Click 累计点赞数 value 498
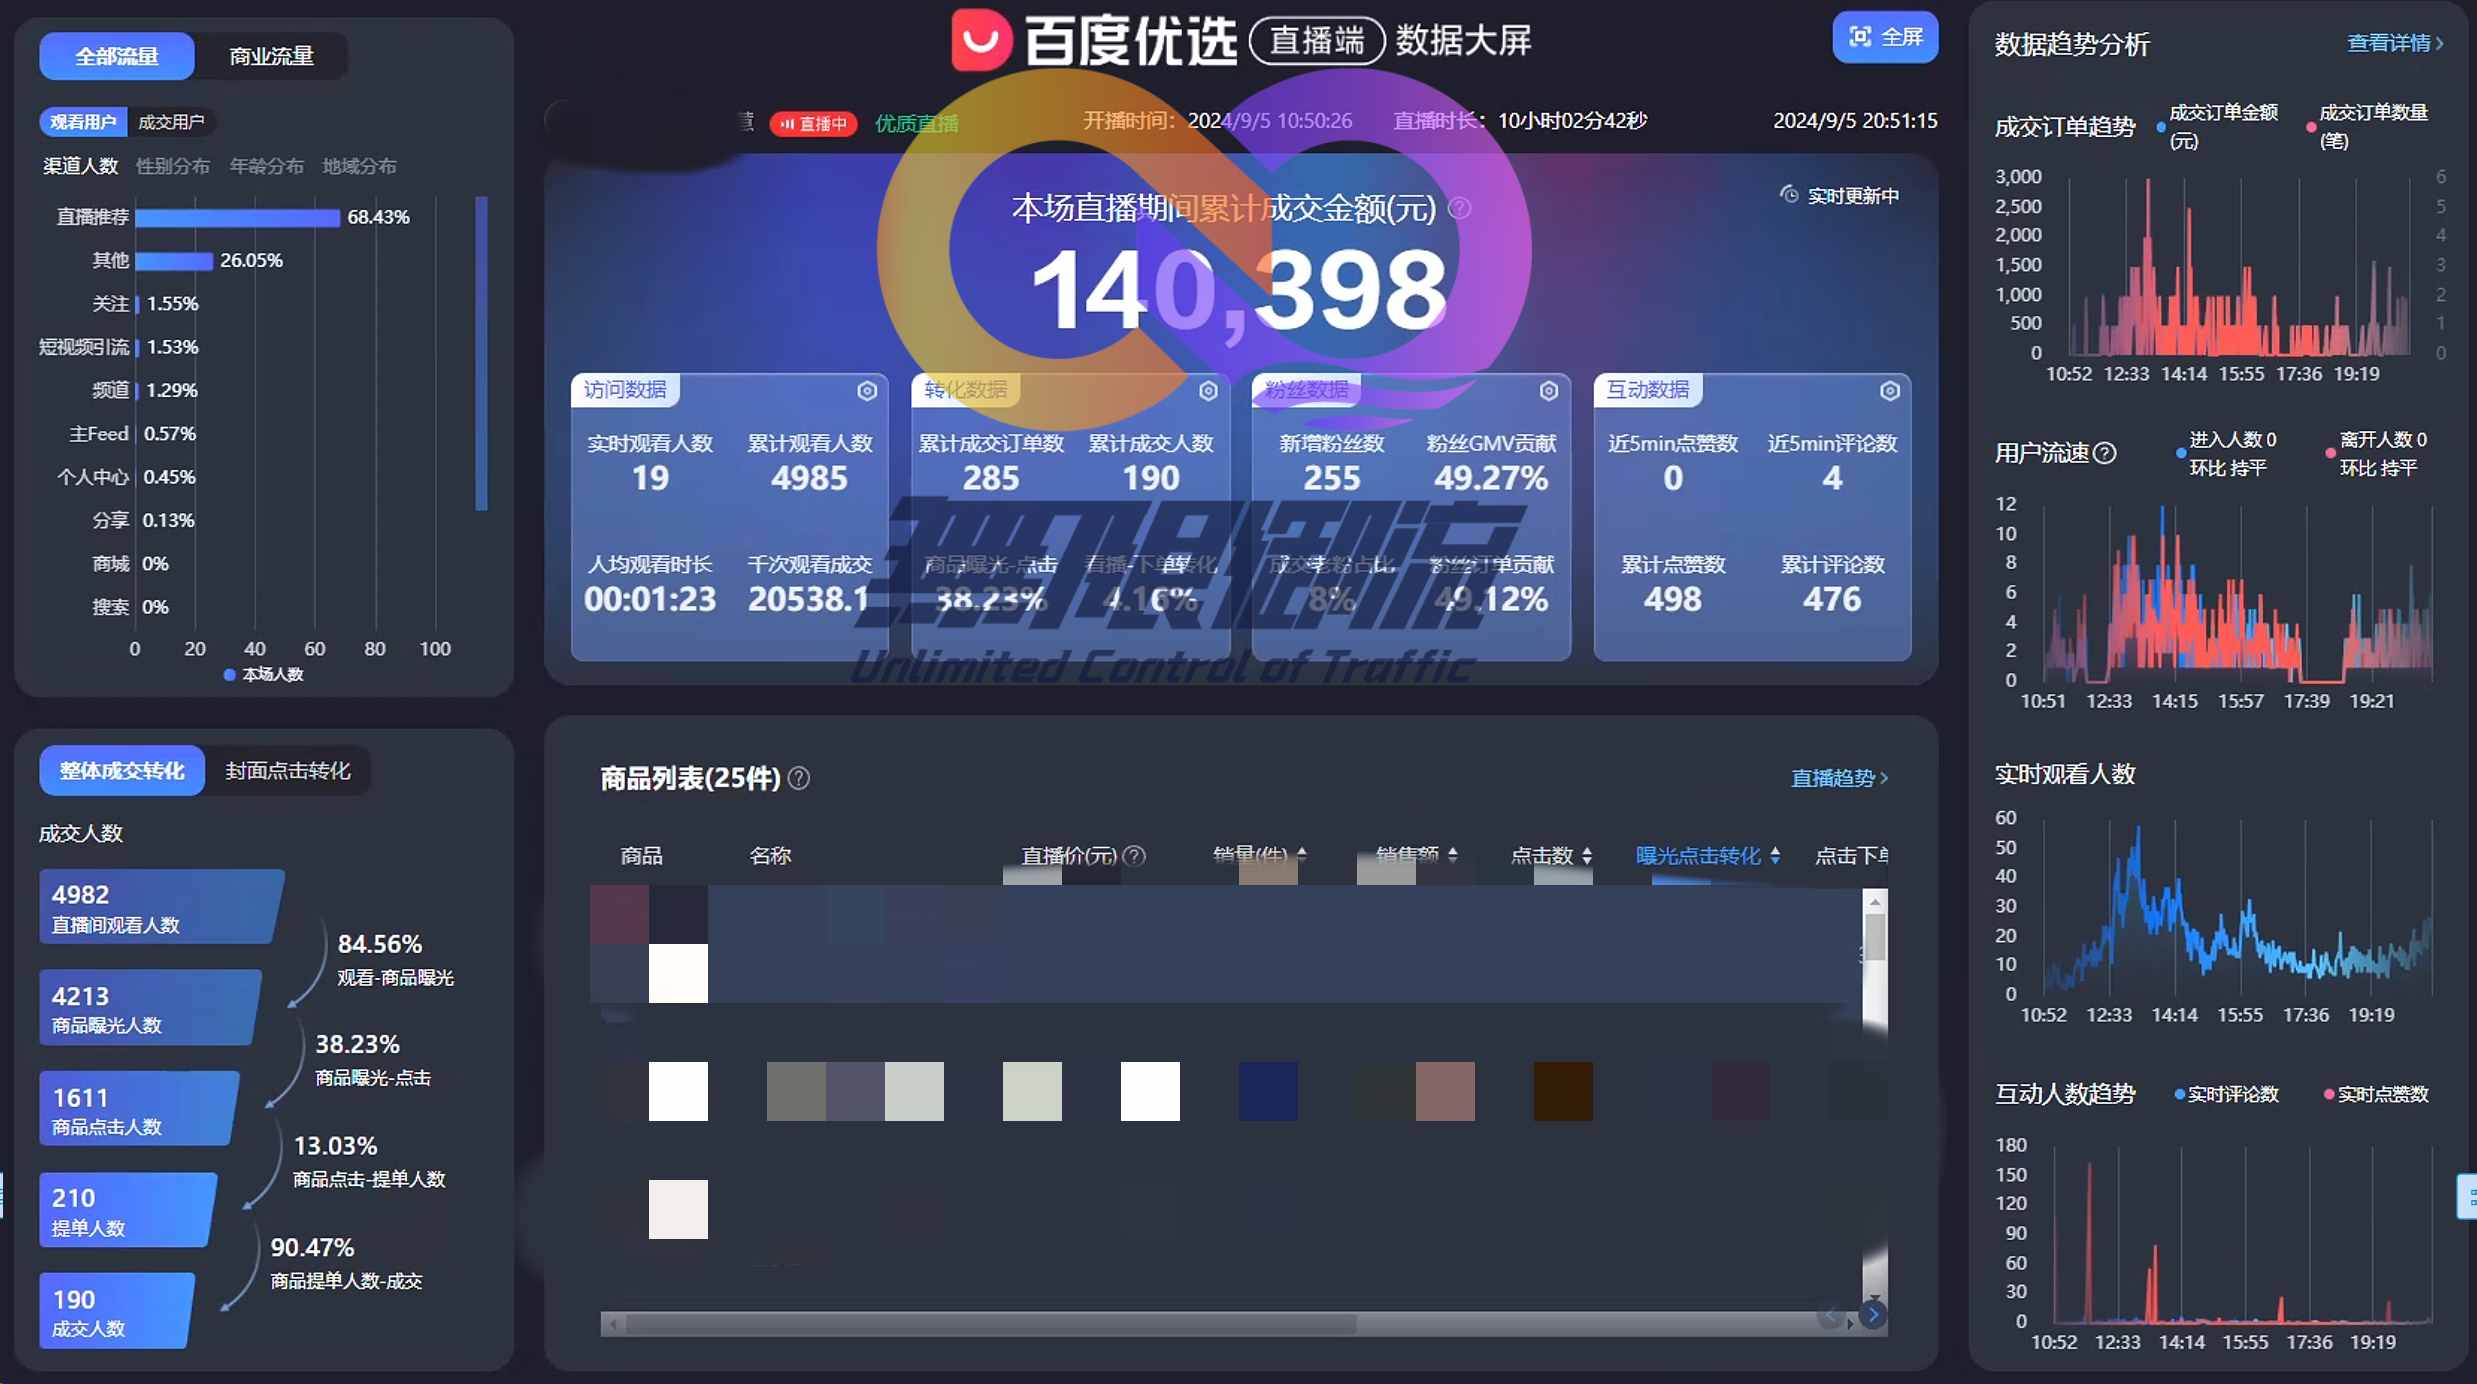 [1673, 600]
